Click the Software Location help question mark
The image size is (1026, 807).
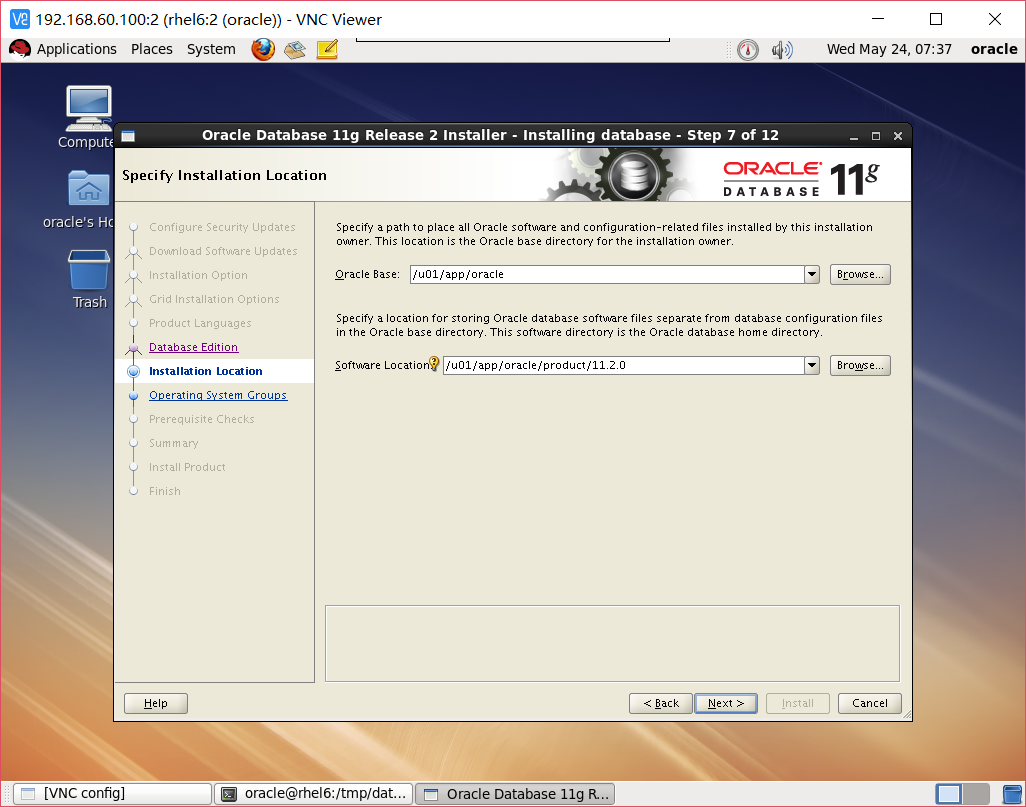pyautogui.click(x=434, y=364)
